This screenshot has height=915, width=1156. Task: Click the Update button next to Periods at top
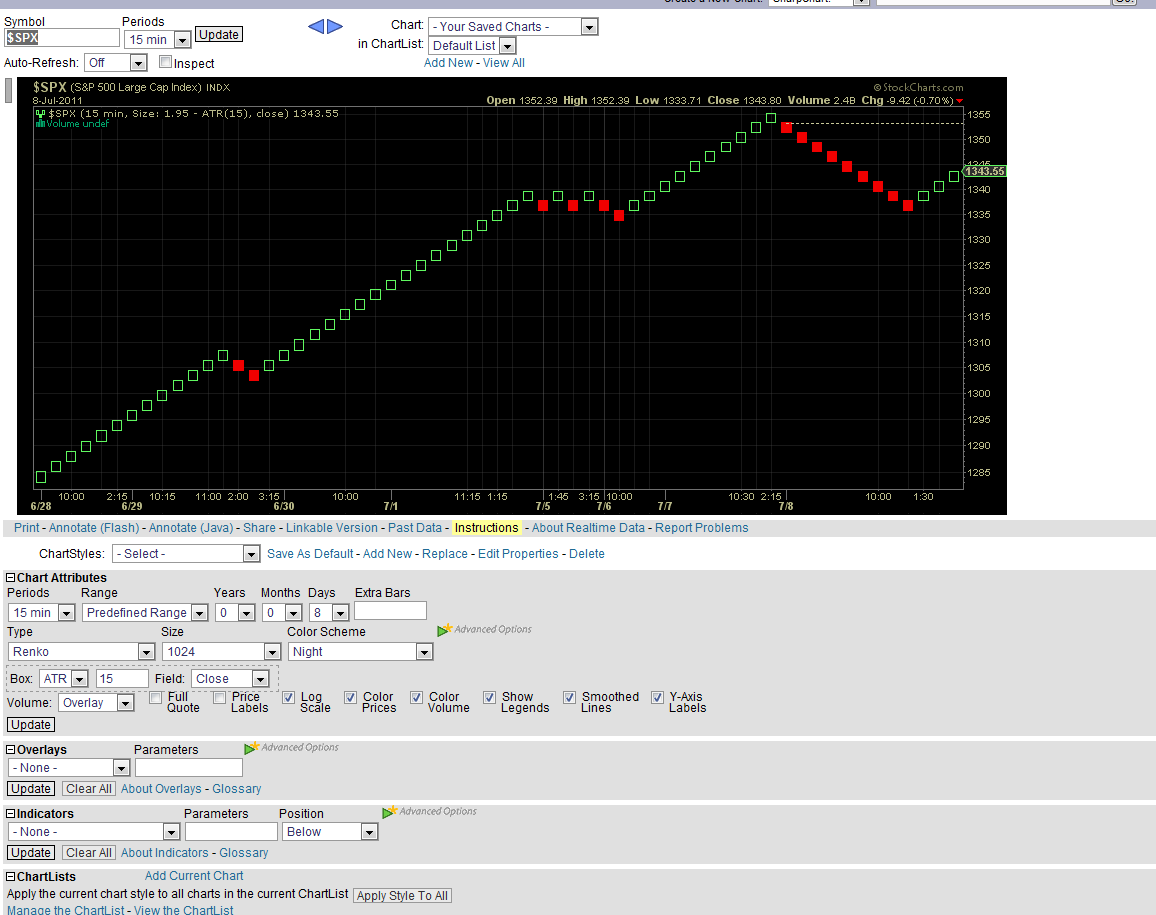coord(219,35)
